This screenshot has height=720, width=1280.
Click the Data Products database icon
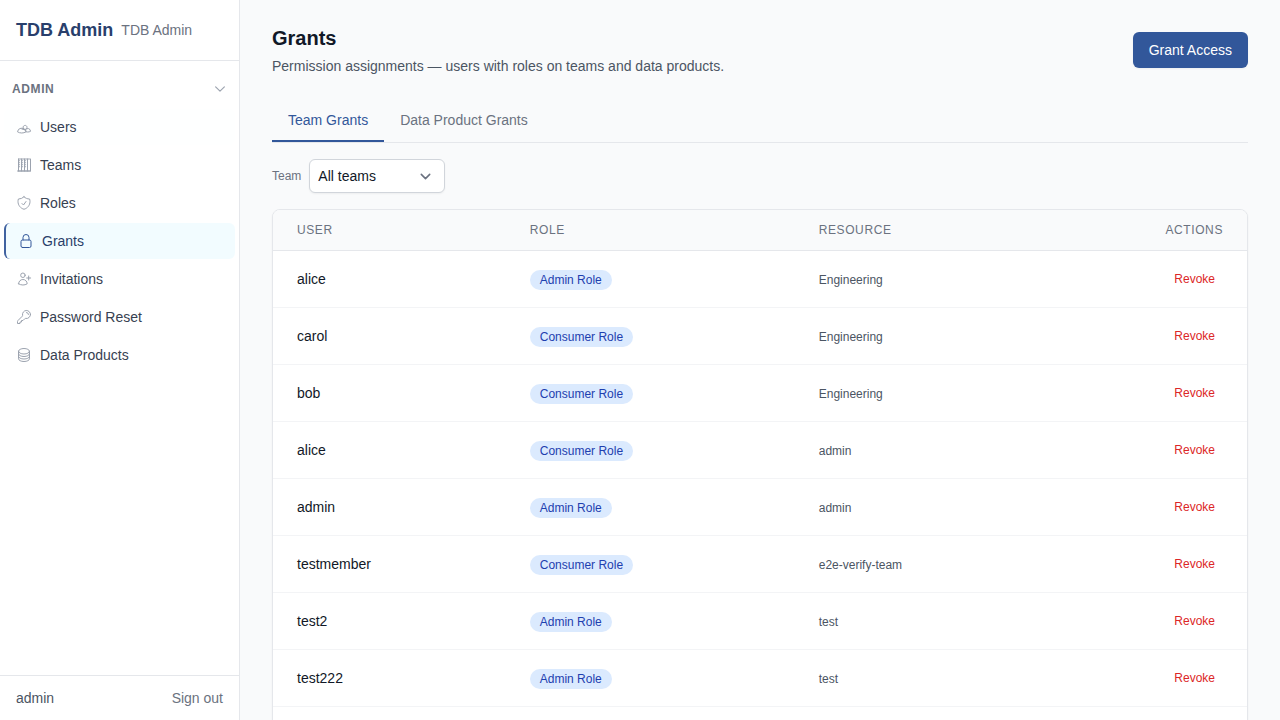pyautogui.click(x=24, y=355)
